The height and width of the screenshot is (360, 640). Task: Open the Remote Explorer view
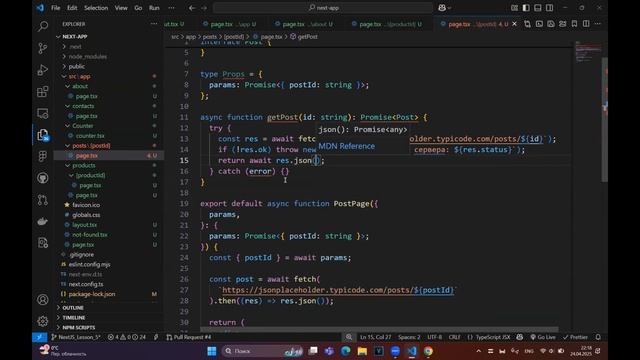42,113
